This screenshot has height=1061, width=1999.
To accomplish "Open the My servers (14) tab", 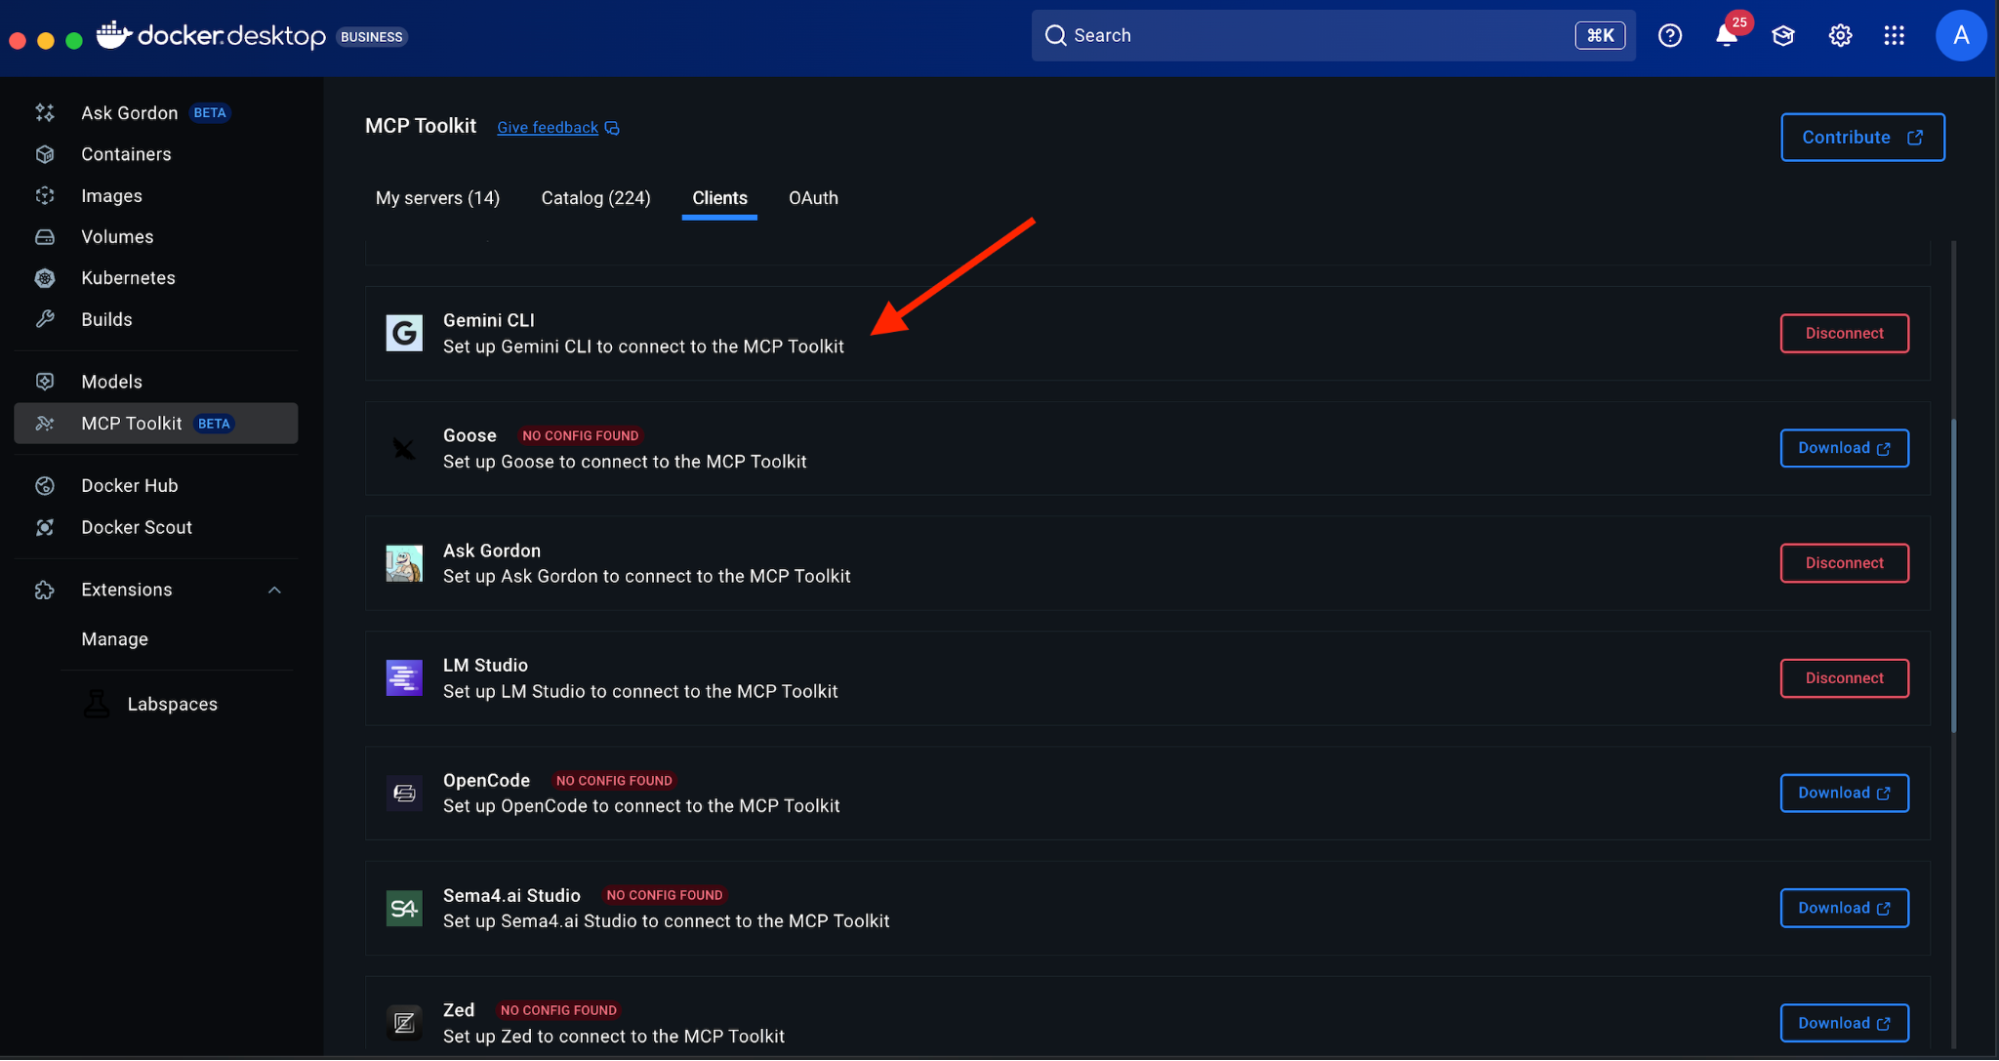I will pos(437,198).
